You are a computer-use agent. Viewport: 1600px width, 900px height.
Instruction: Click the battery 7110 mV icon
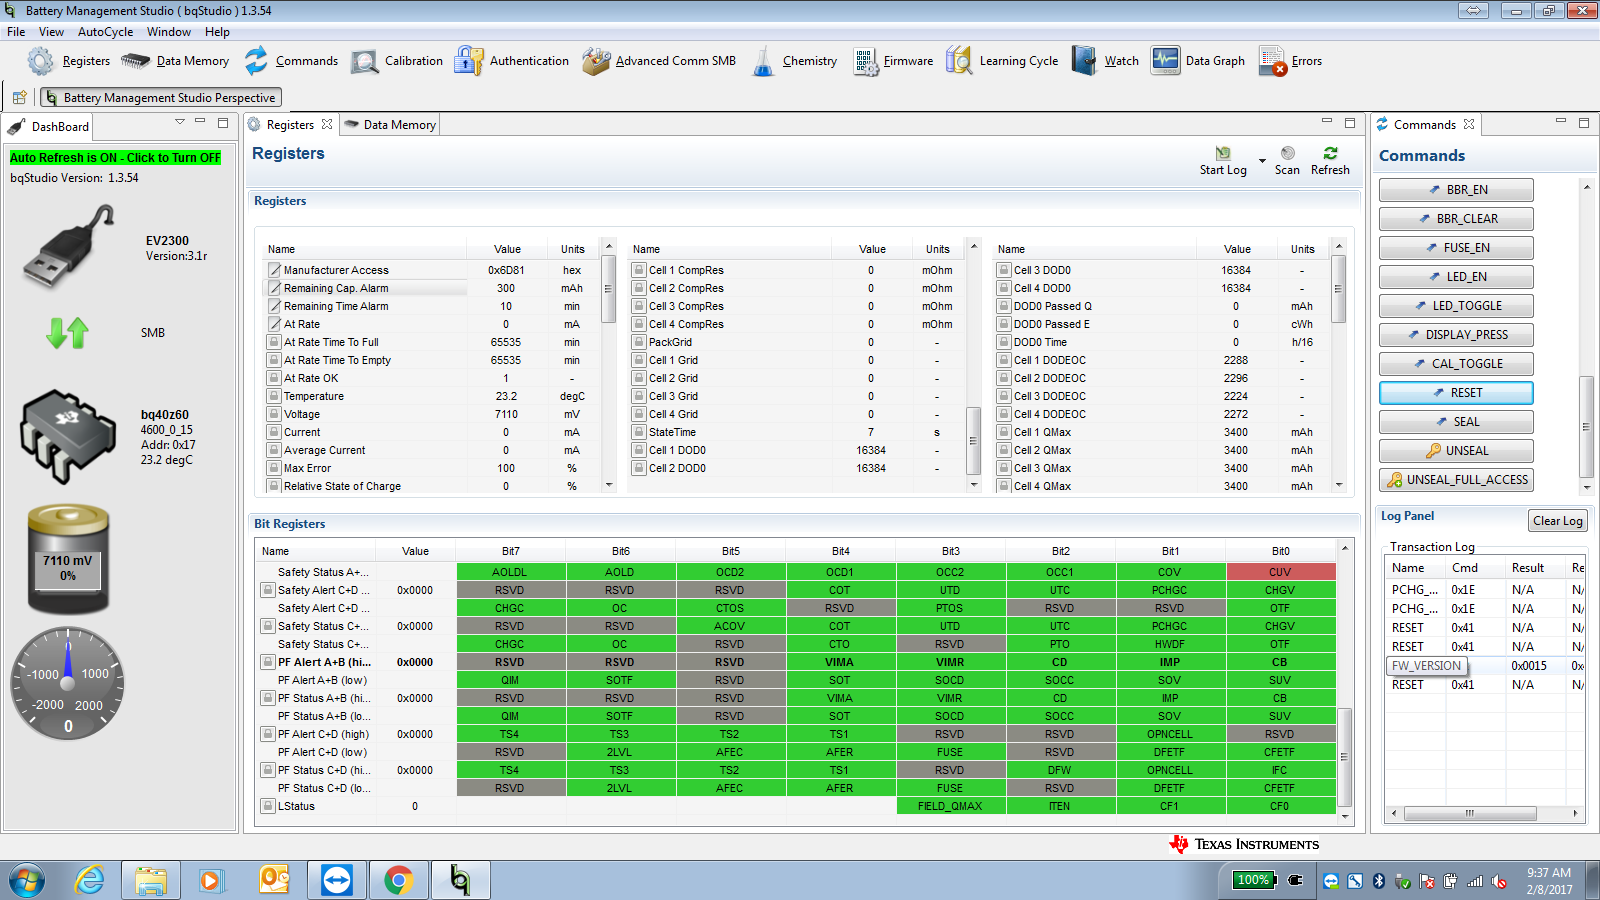pos(68,559)
